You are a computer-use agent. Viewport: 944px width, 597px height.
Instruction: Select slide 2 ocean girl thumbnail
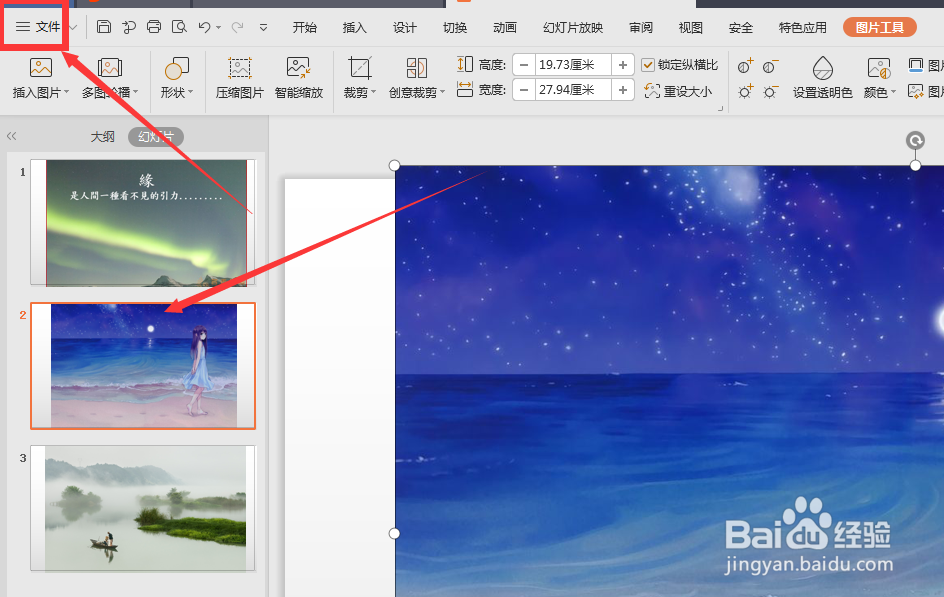click(143, 365)
